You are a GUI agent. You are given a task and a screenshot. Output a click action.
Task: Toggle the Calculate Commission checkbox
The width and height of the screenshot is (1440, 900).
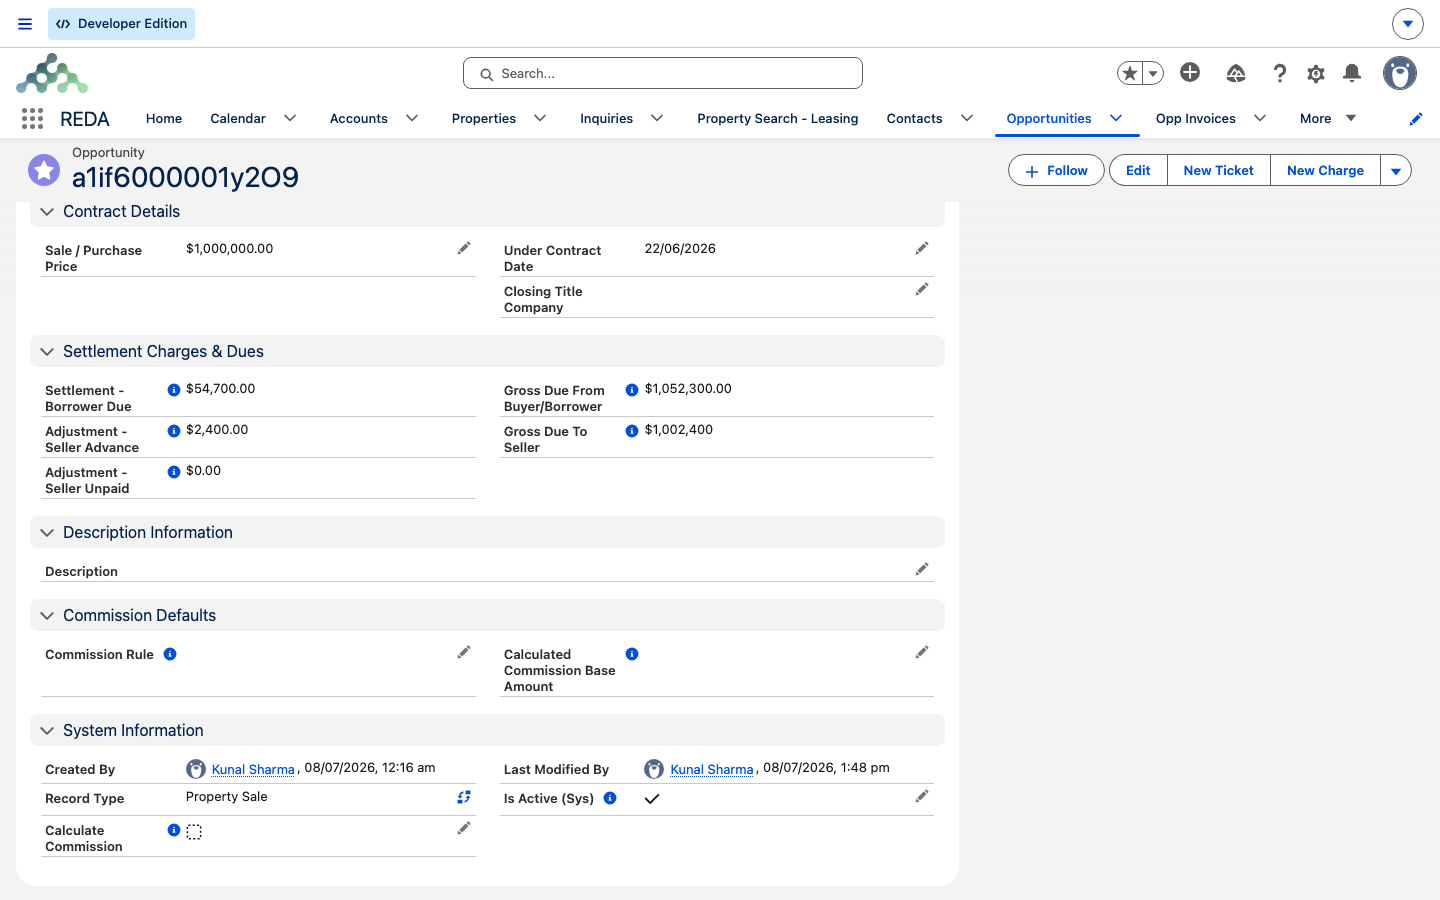(194, 832)
